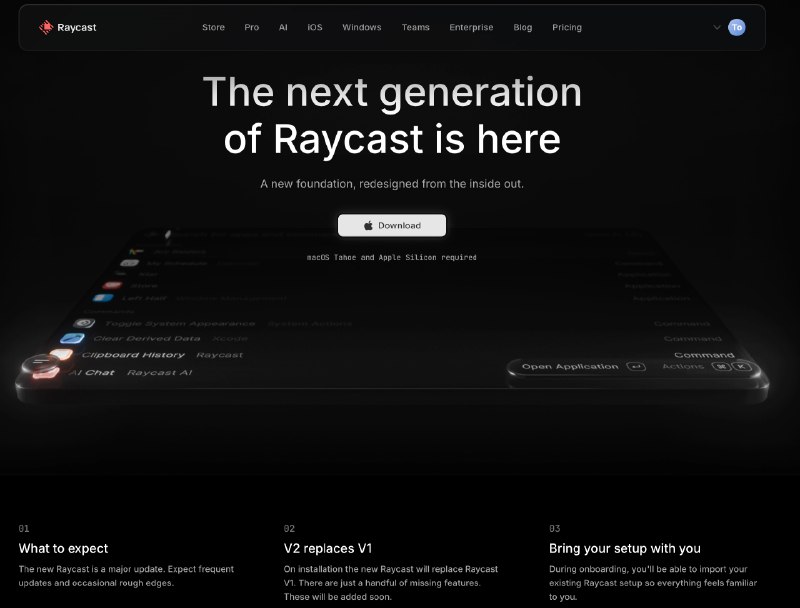Viewport: 800px width, 608px height.
Task: Open the Store page
Action: [213, 27]
